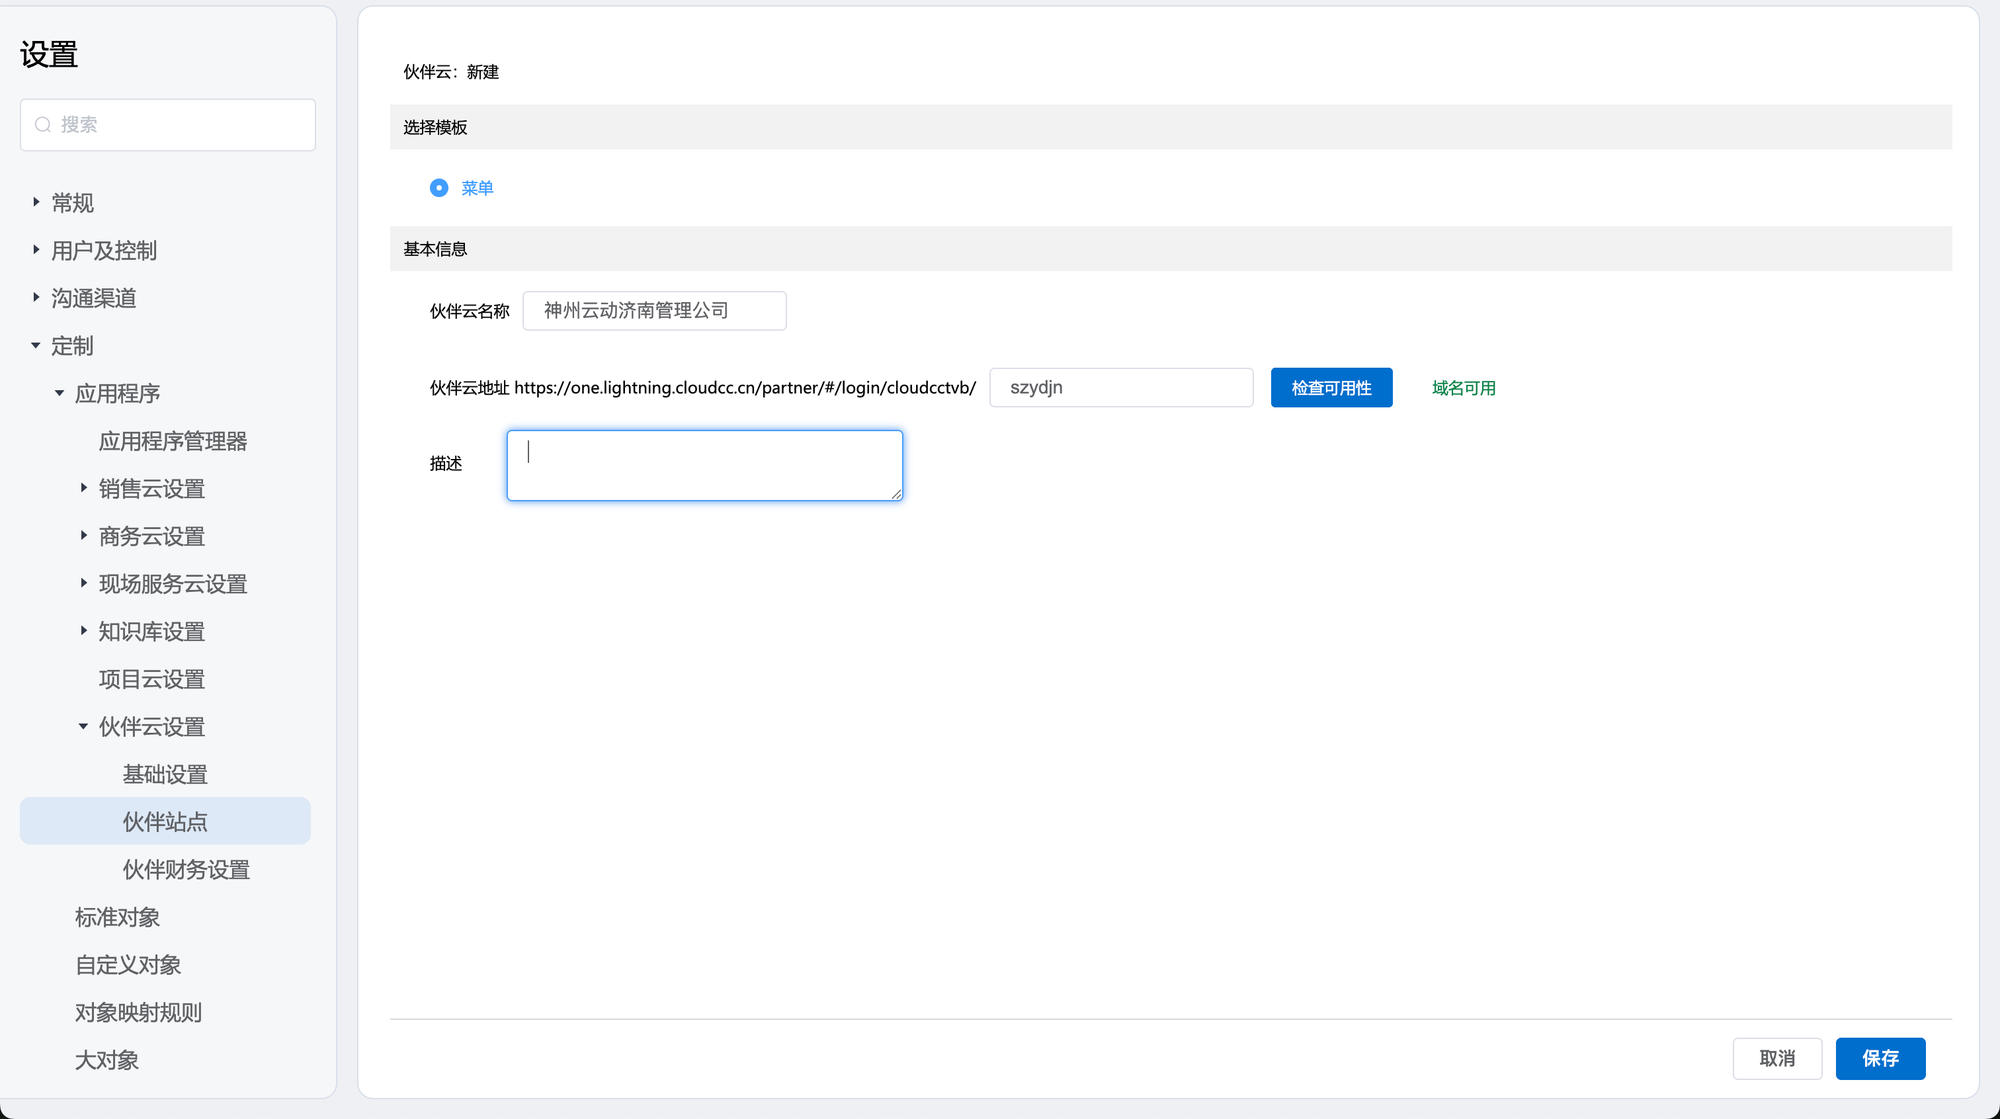2000x1119 pixels.
Task: Expand the 用户及控制 tree arrow
Action: coord(36,250)
